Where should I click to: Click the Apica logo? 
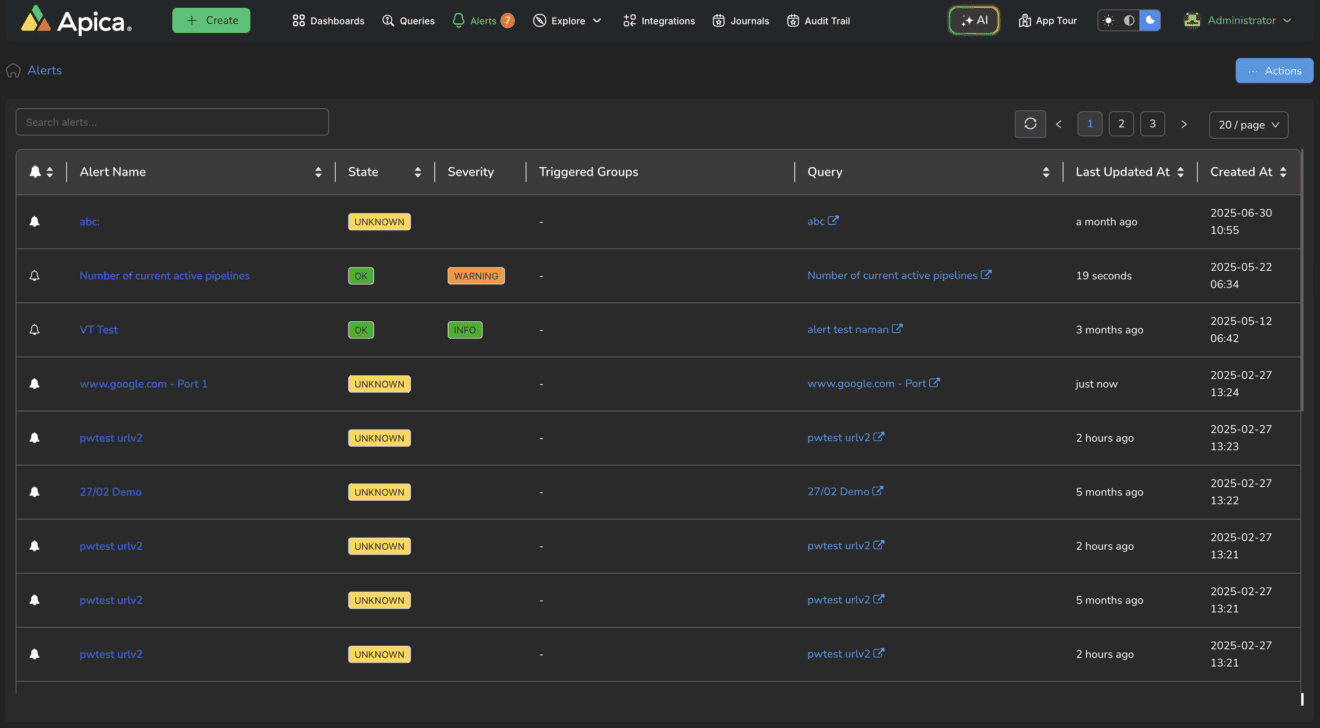76,20
